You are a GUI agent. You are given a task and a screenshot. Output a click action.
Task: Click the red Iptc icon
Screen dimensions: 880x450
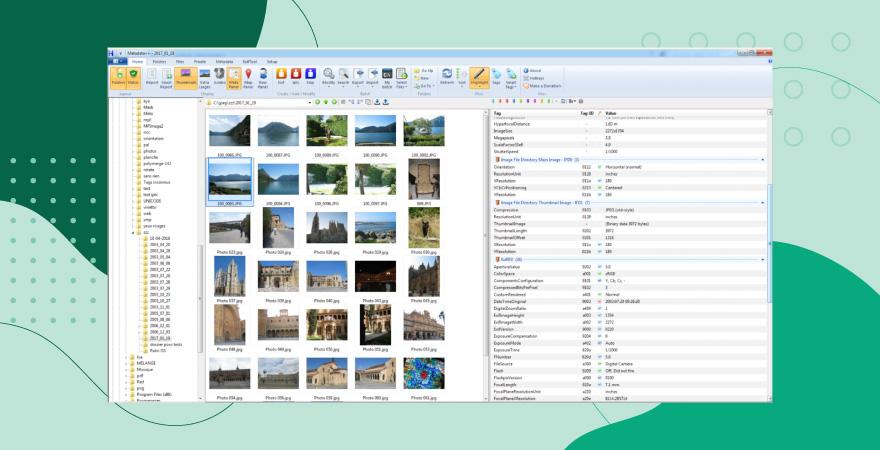(x=296, y=76)
